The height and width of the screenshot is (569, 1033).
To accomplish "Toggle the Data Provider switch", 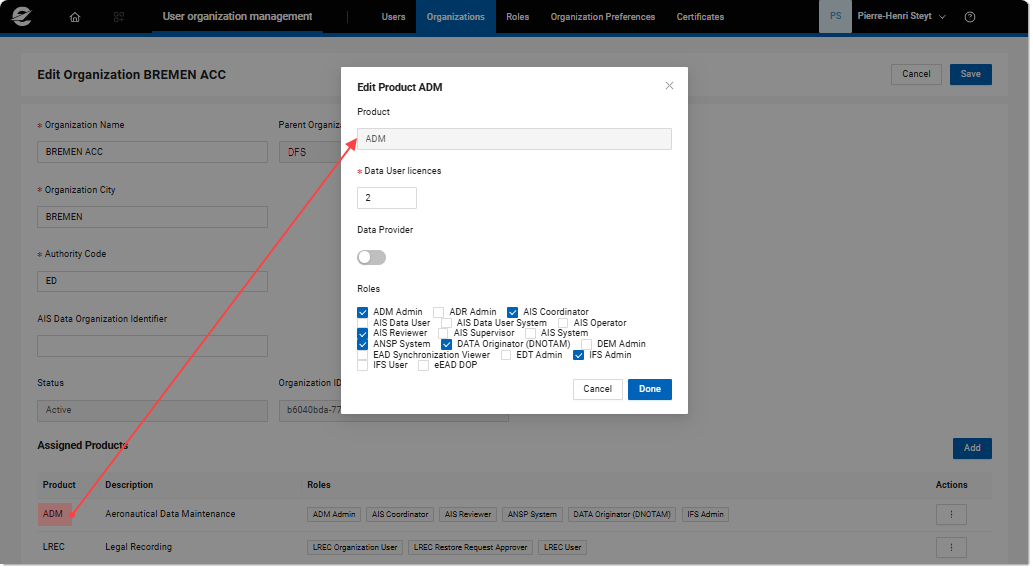I will (x=371, y=258).
